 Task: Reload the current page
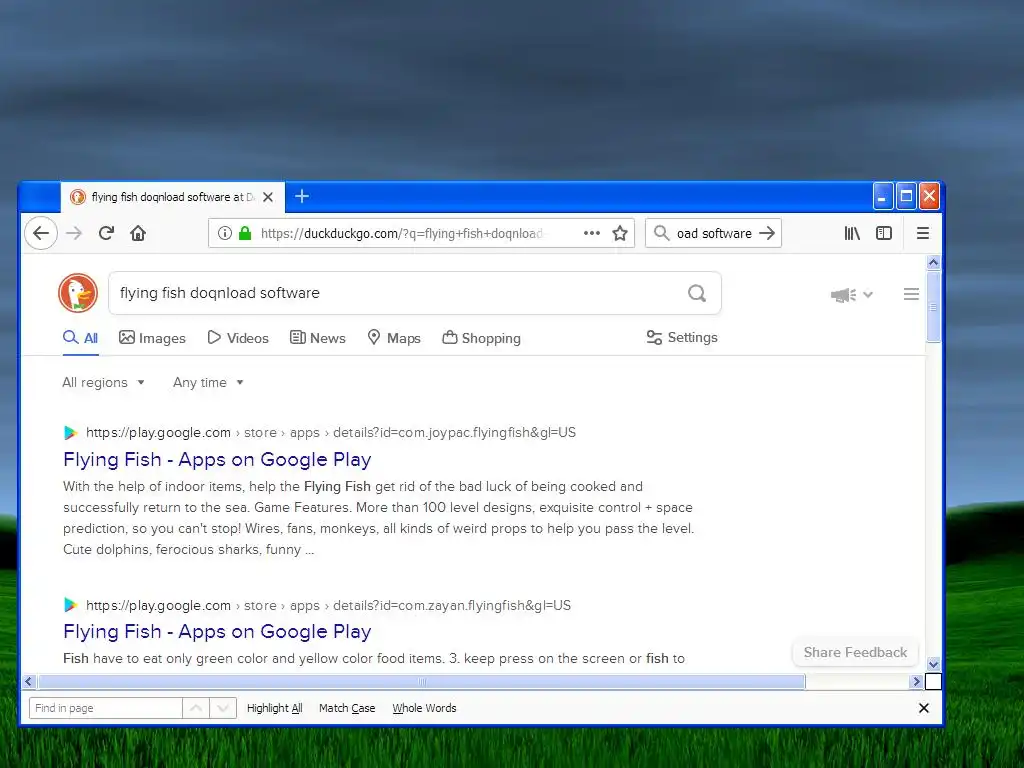click(x=106, y=233)
